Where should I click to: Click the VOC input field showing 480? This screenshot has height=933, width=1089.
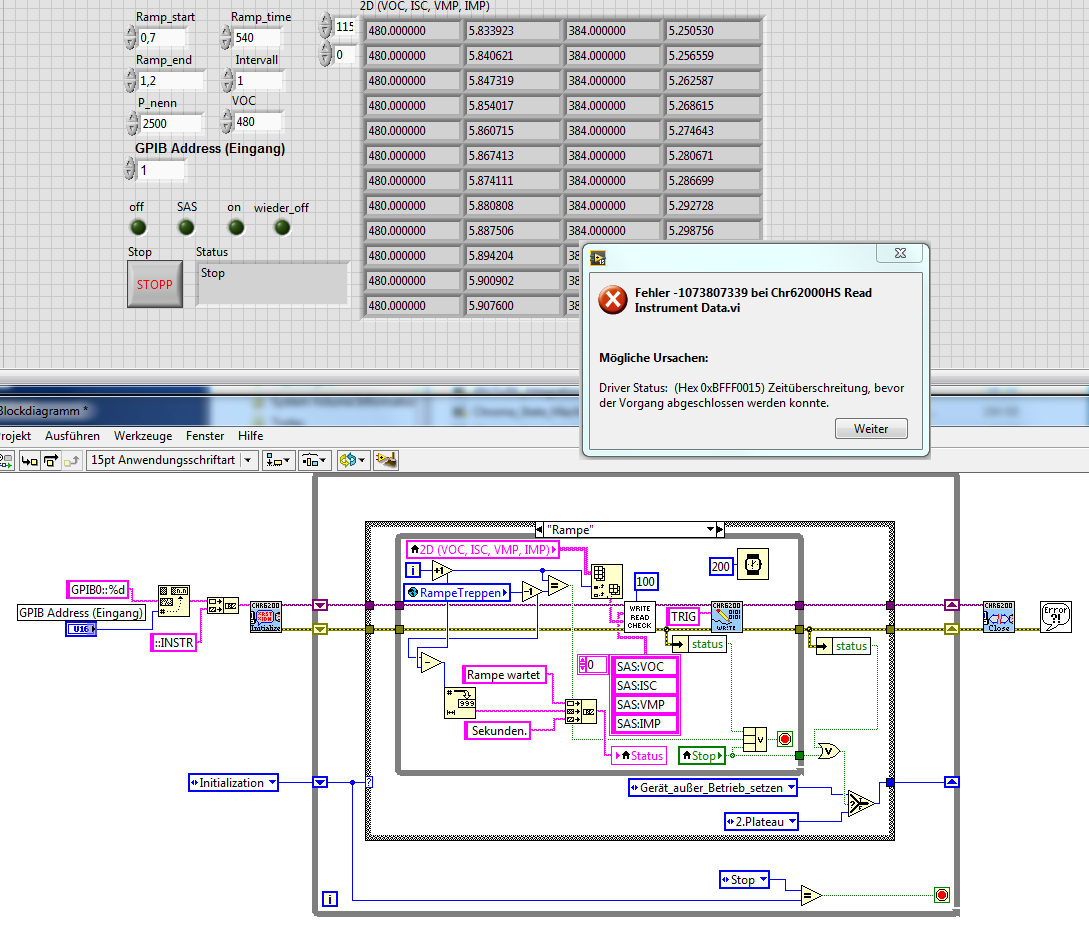(257, 122)
